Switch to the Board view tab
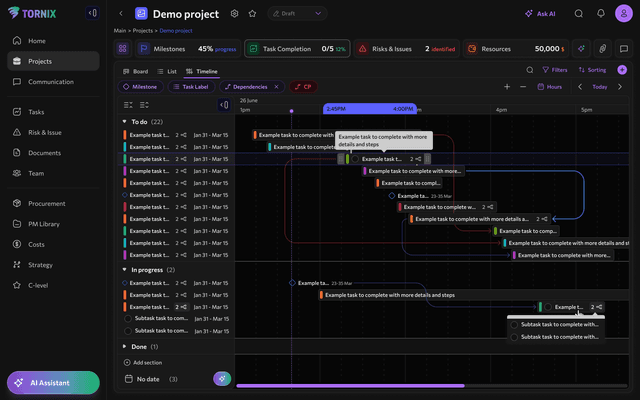The height and width of the screenshot is (400, 640). 134,71
